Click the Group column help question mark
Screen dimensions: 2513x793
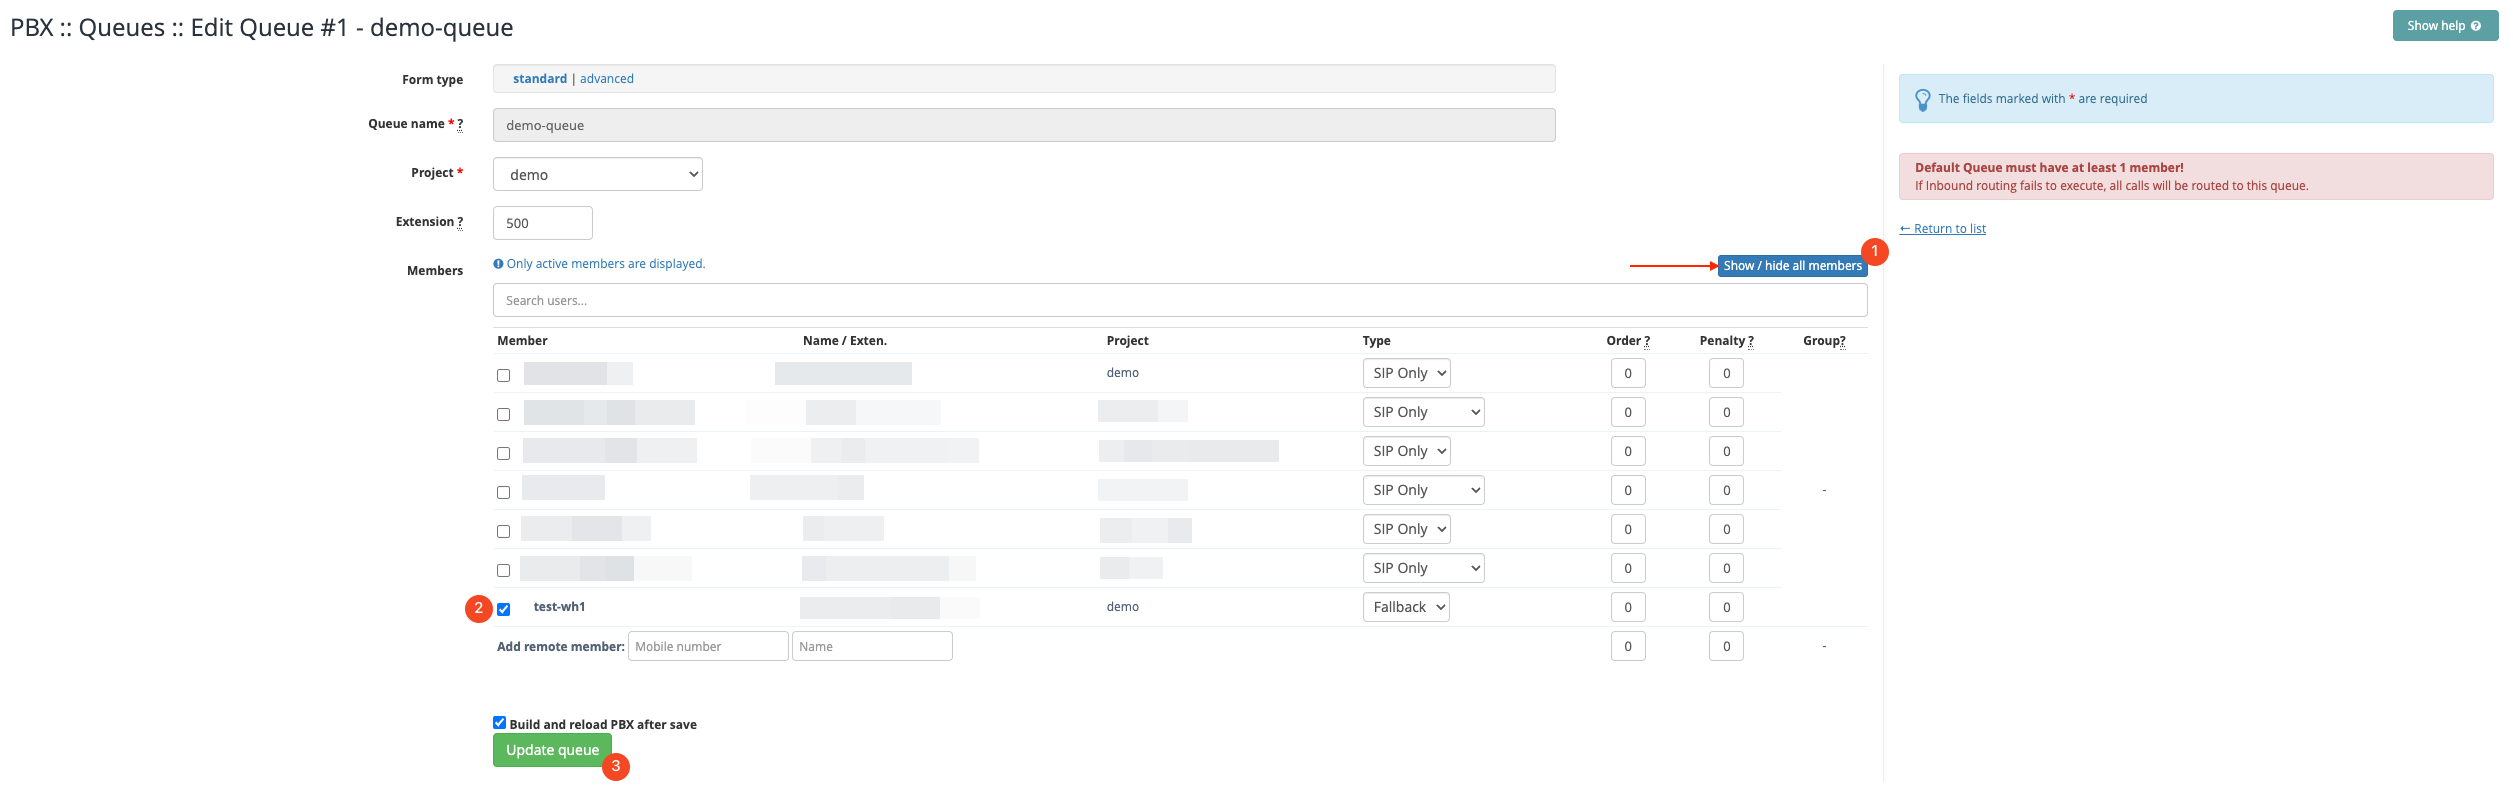(1842, 341)
